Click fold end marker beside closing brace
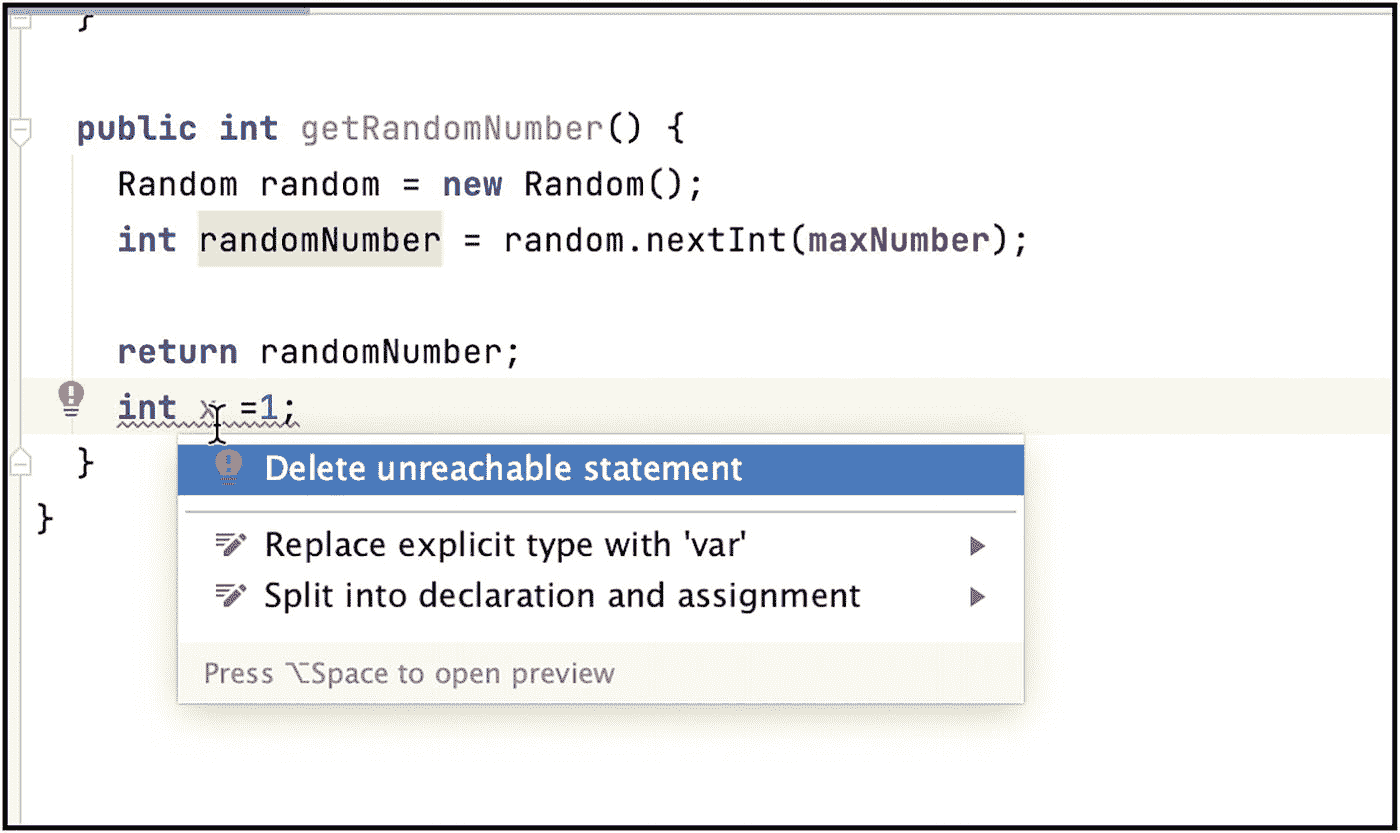 pyautogui.click(x=20, y=461)
